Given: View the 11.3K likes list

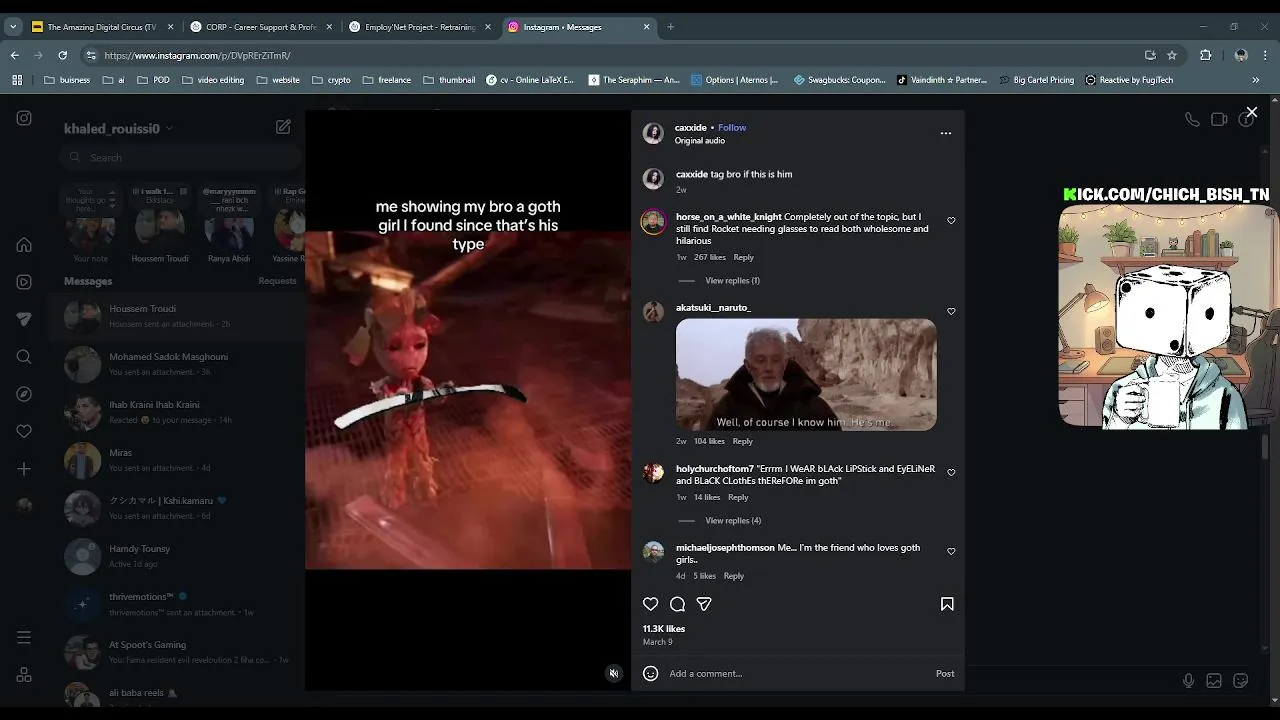Looking at the screenshot, I should click(664, 629).
